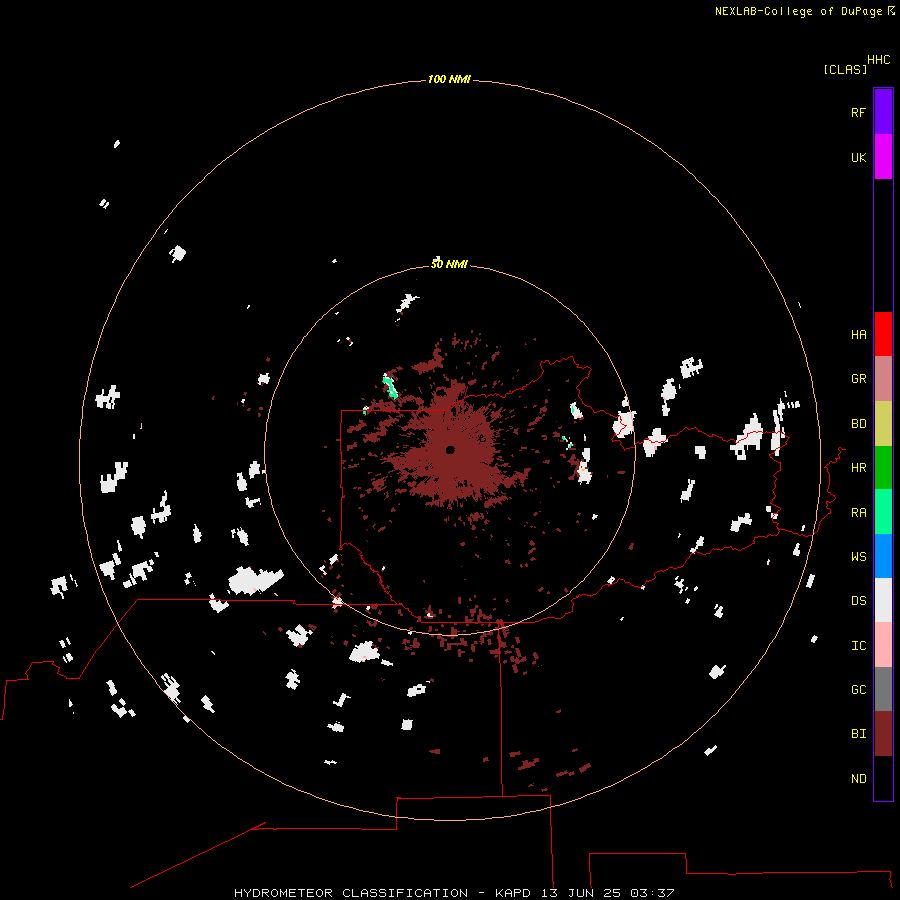Image resolution: width=900 pixels, height=900 pixels.
Task: Click the BI legend label
Action: (858, 734)
